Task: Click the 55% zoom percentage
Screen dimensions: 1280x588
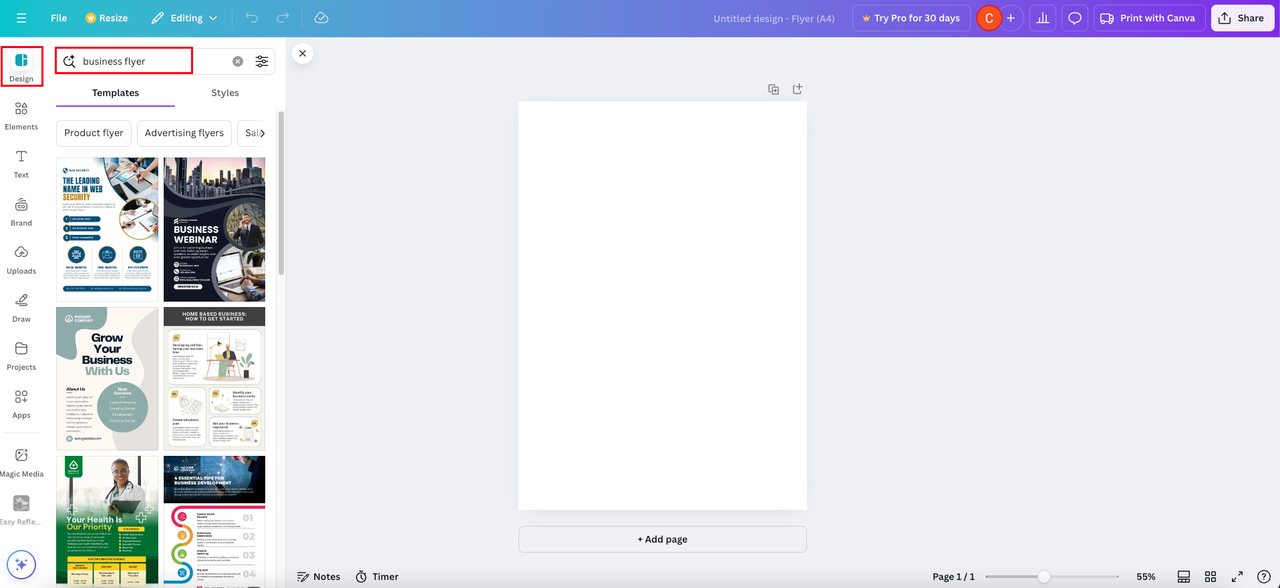Action: (x=1146, y=577)
